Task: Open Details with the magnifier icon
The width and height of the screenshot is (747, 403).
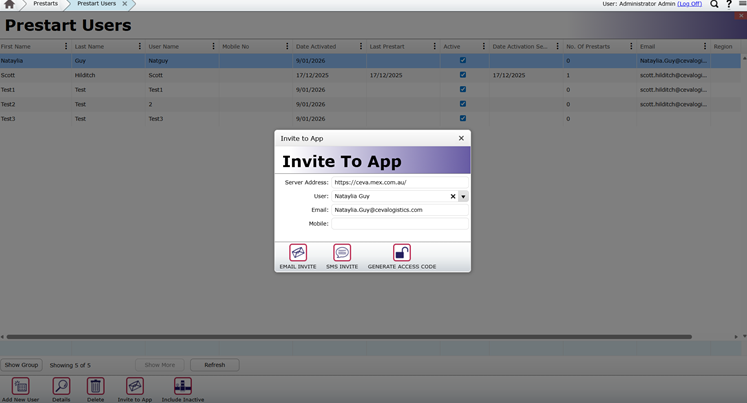Action: tap(61, 386)
